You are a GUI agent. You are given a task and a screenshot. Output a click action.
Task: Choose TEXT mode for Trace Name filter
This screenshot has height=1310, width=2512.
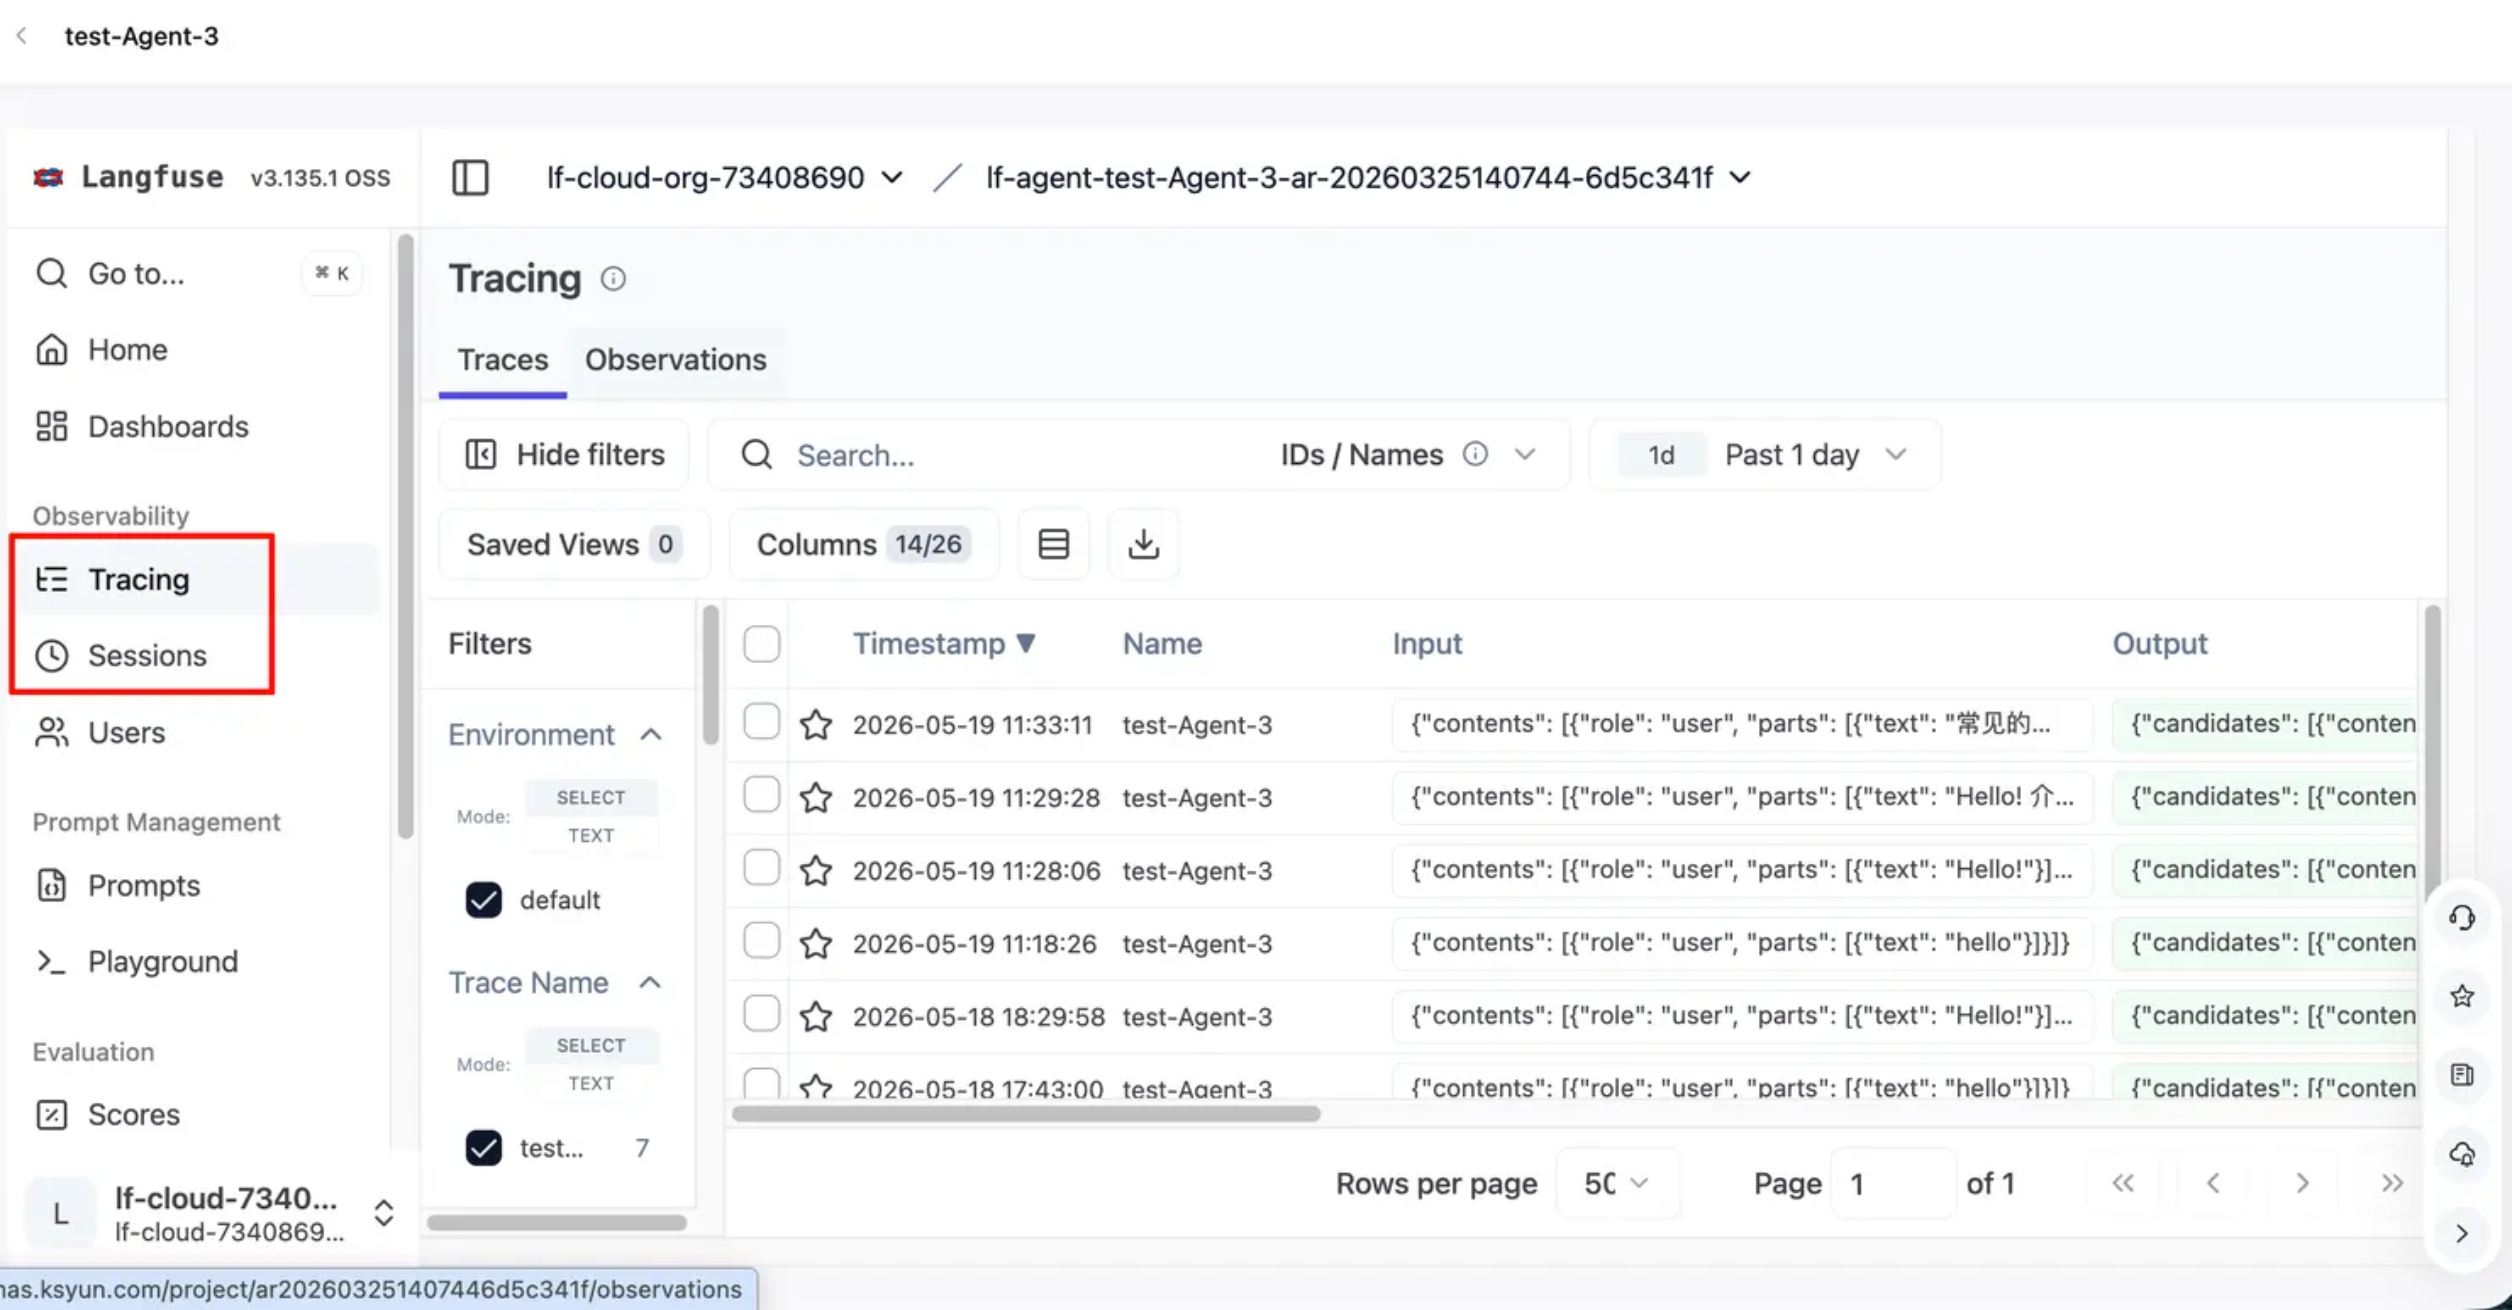[591, 1084]
